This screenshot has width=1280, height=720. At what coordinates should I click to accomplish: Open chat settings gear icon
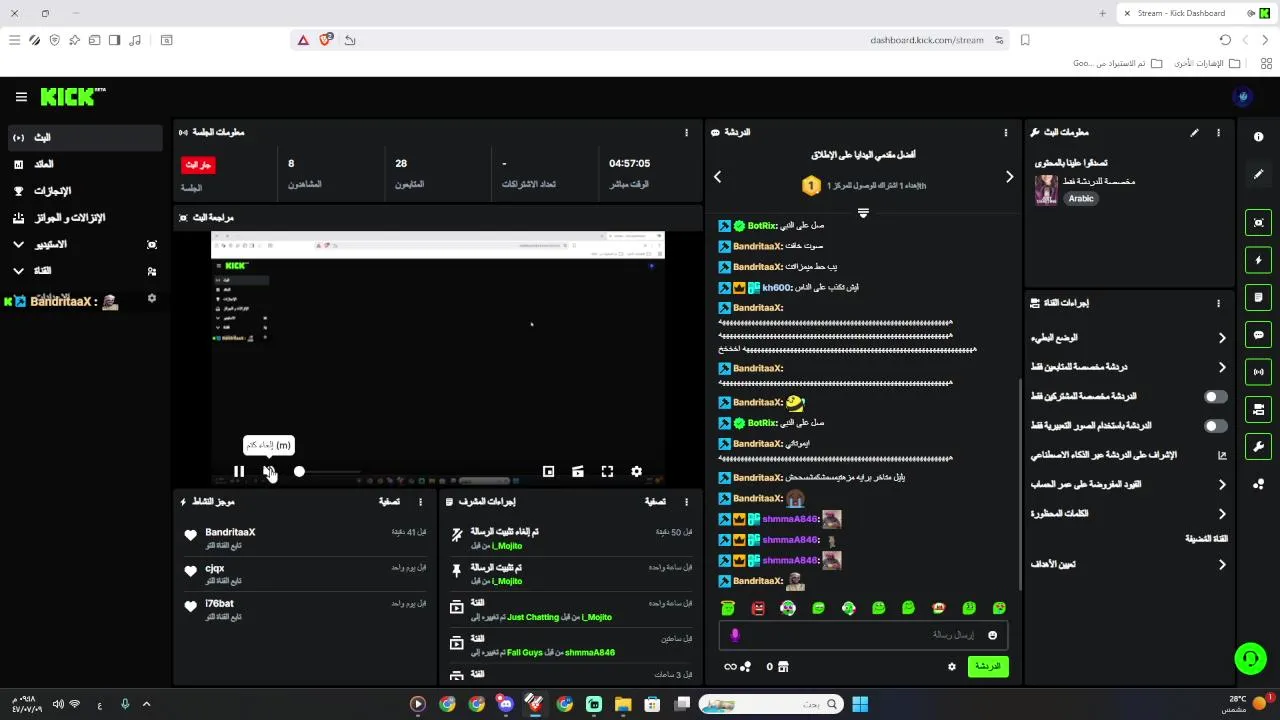tap(952, 666)
